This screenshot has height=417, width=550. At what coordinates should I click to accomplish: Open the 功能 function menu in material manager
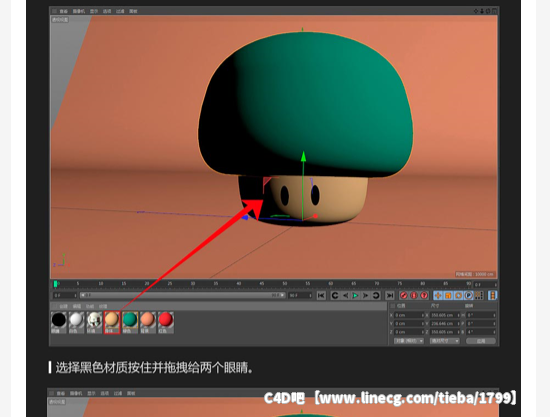pos(90,306)
